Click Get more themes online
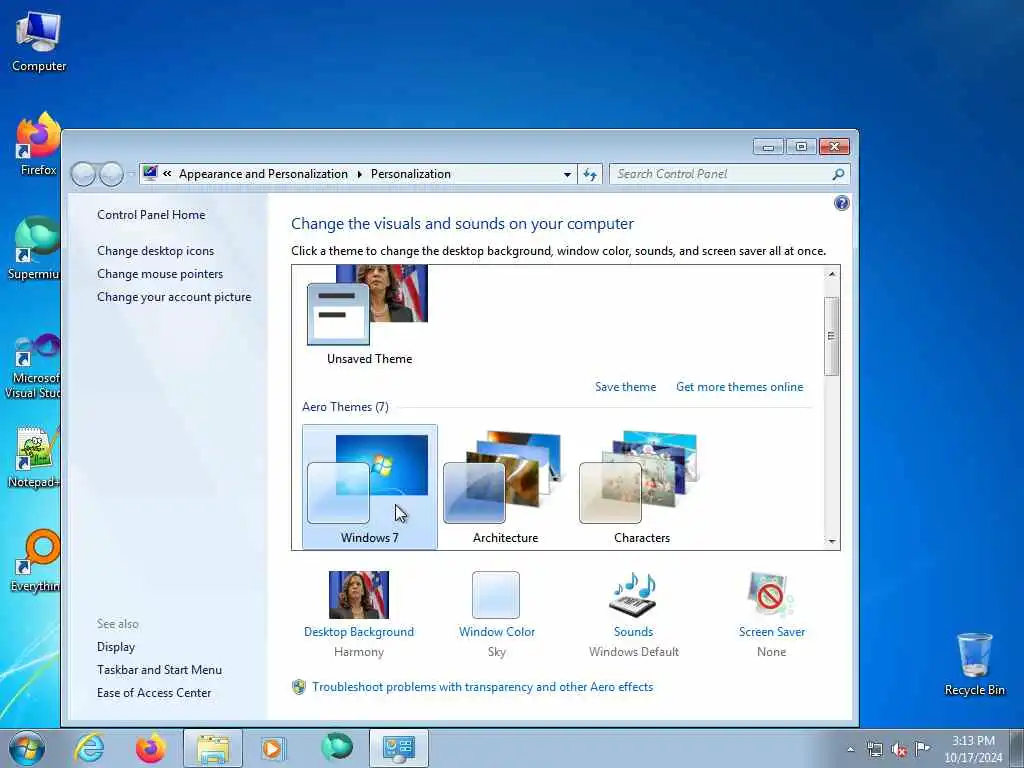The image size is (1024, 768). pyautogui.click(x=740, y=387)
